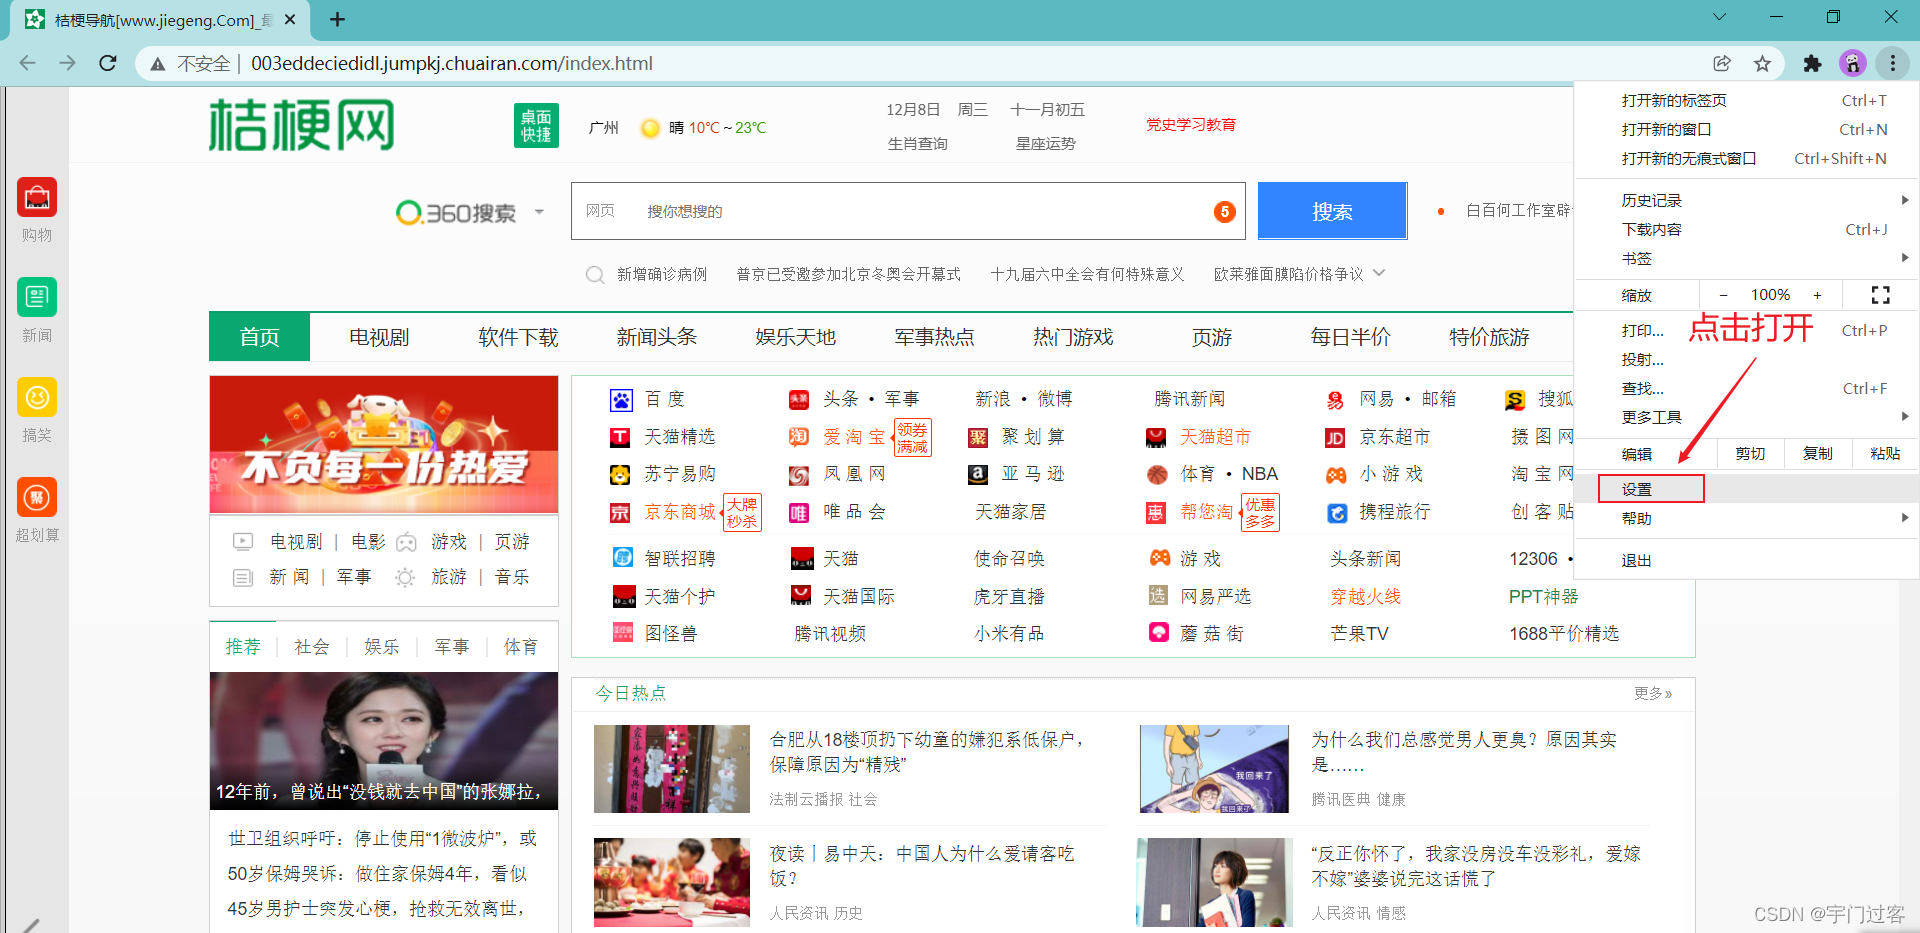Reload the page with refresh icon
The width and height of the screenshot is (1920, 933).
[x=108, y=63]
